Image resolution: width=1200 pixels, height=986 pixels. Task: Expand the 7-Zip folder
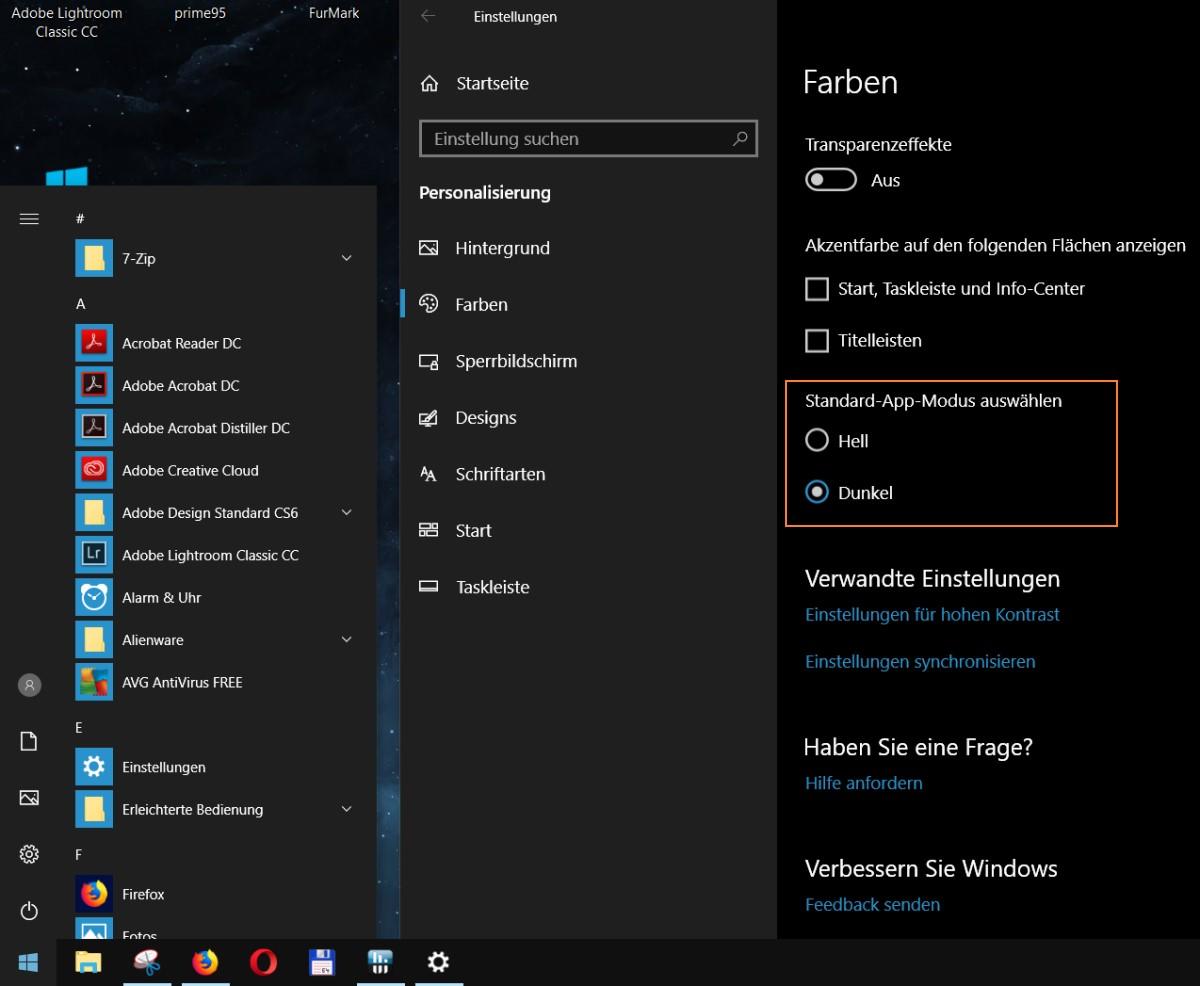tap(346, 258)
